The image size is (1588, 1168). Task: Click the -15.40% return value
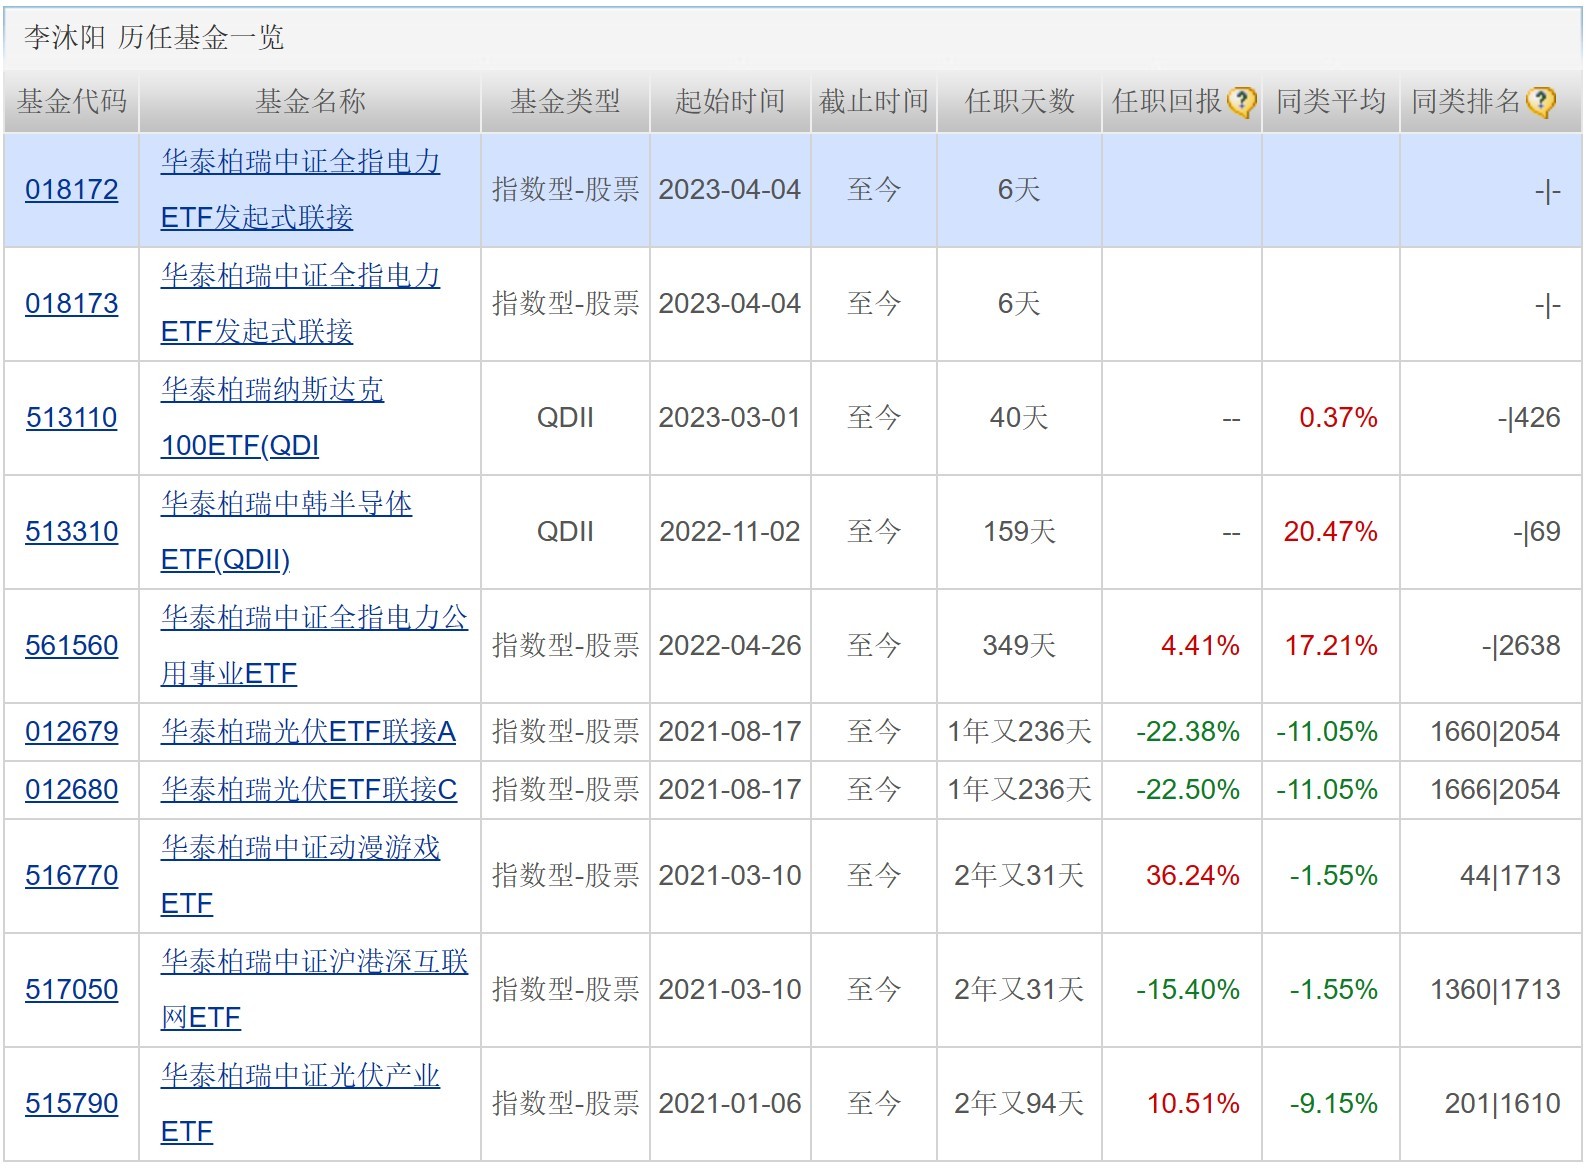point(1188,990)
